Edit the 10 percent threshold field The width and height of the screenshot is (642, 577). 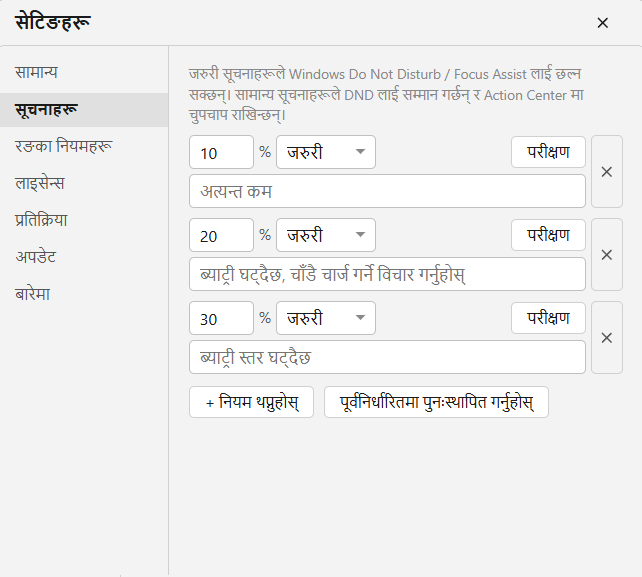pos(222,152)
